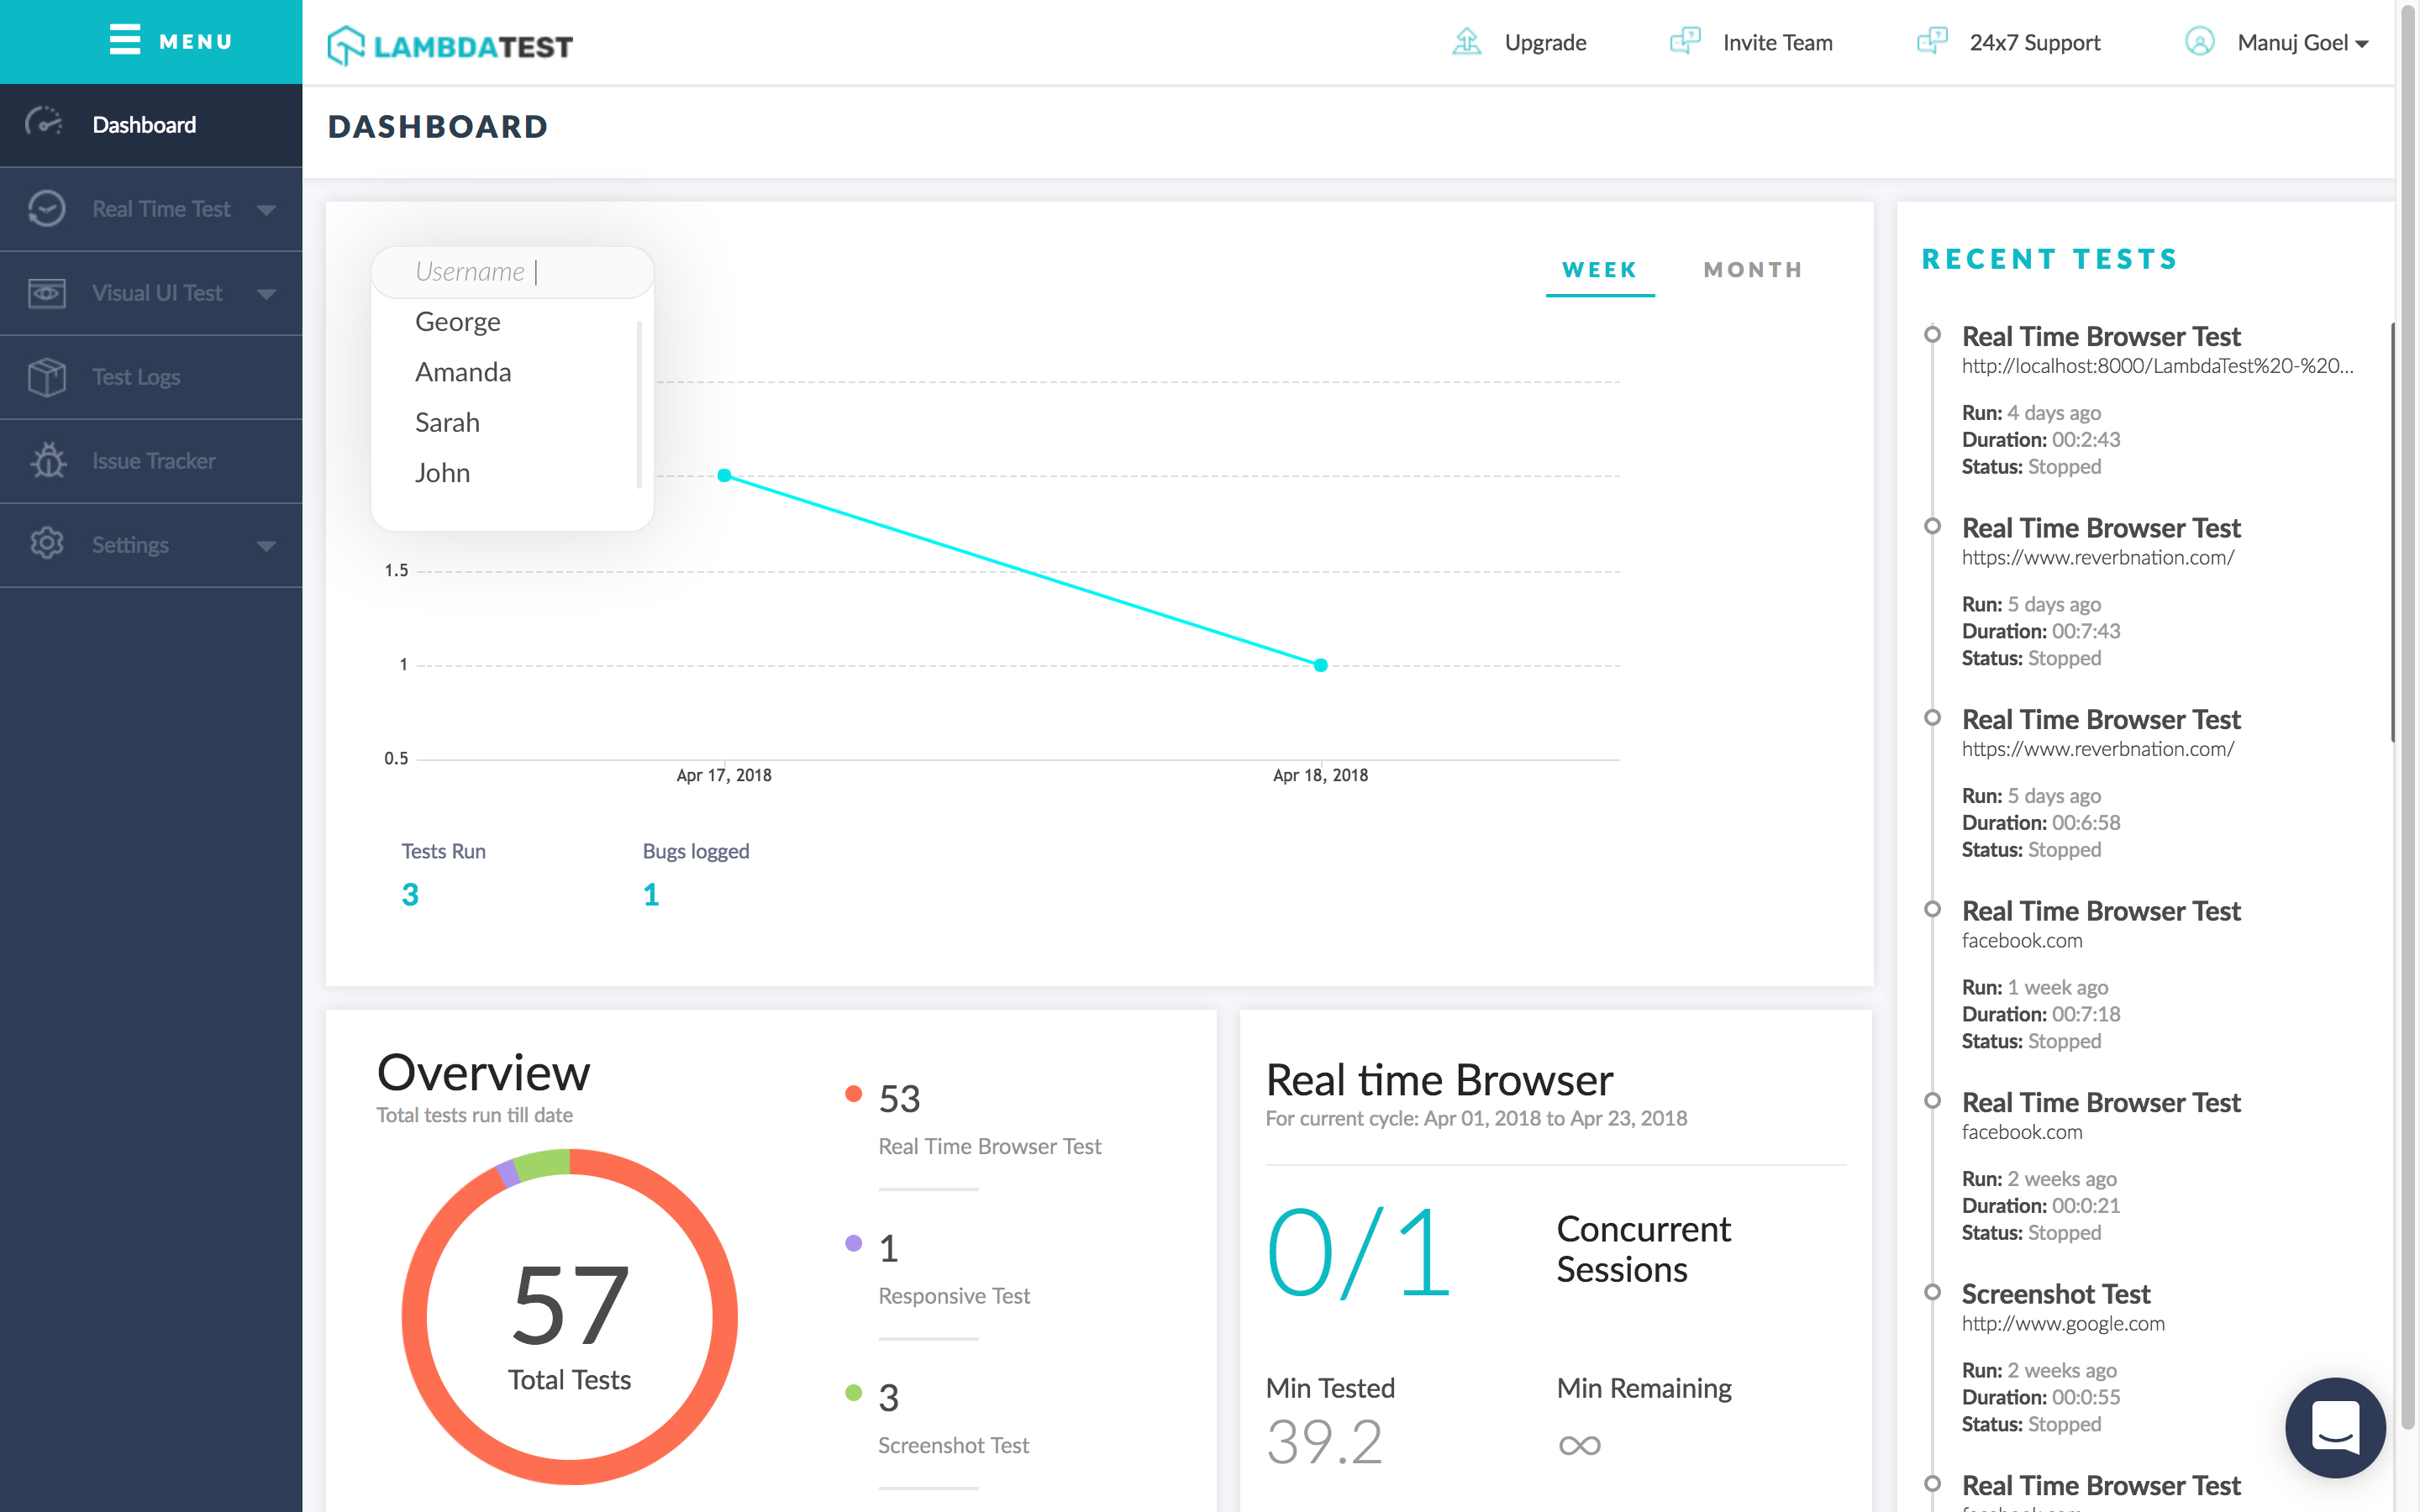
Task: Click the Visual UI Test eye icon
Action: tap(46, 292)
